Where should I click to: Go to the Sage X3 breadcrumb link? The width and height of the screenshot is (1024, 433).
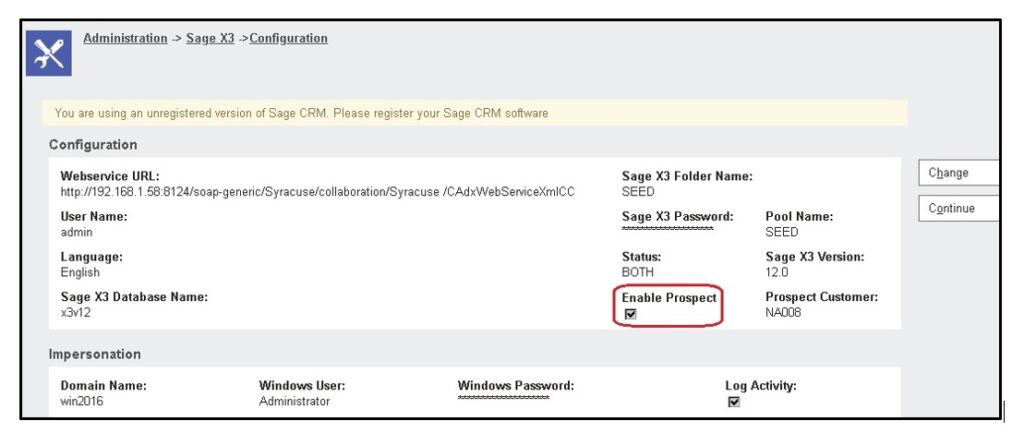(x=211, y=39)
